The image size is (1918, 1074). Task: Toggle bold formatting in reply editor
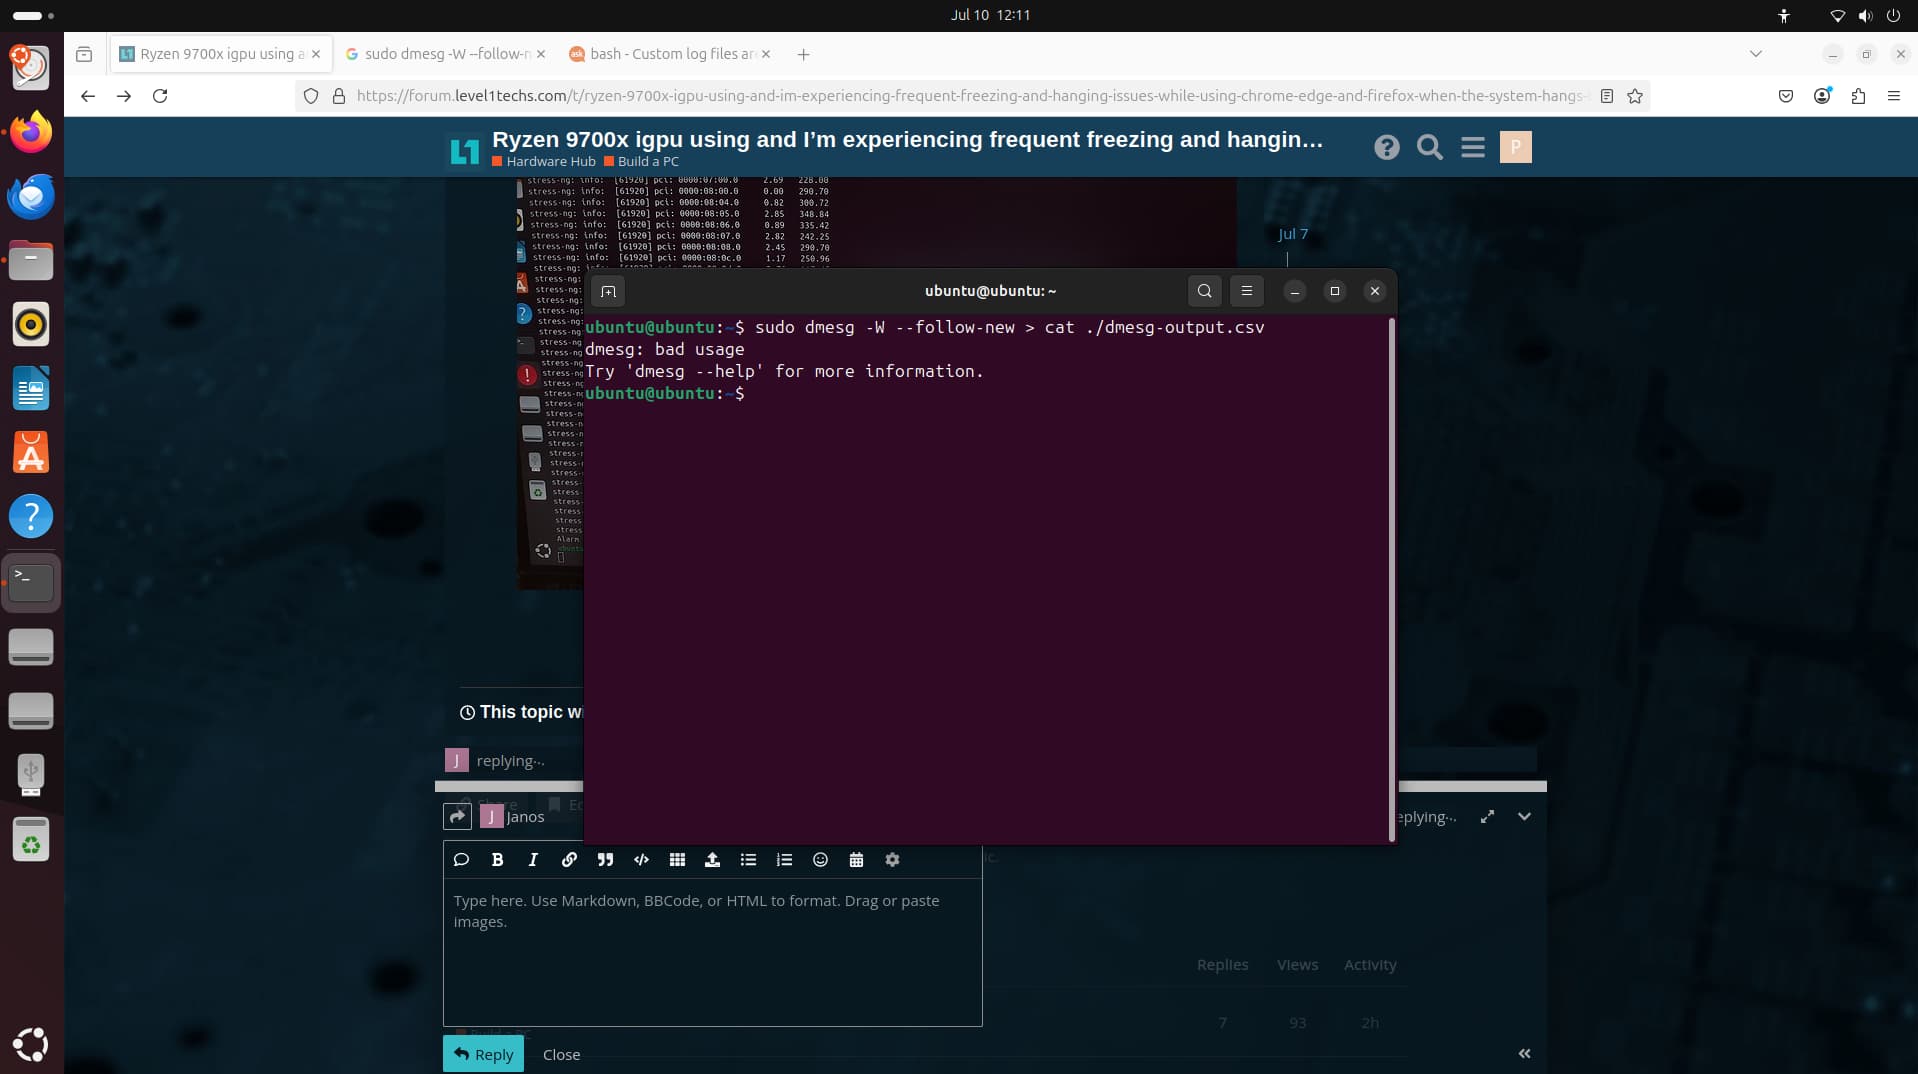click(x=497, y=860)
